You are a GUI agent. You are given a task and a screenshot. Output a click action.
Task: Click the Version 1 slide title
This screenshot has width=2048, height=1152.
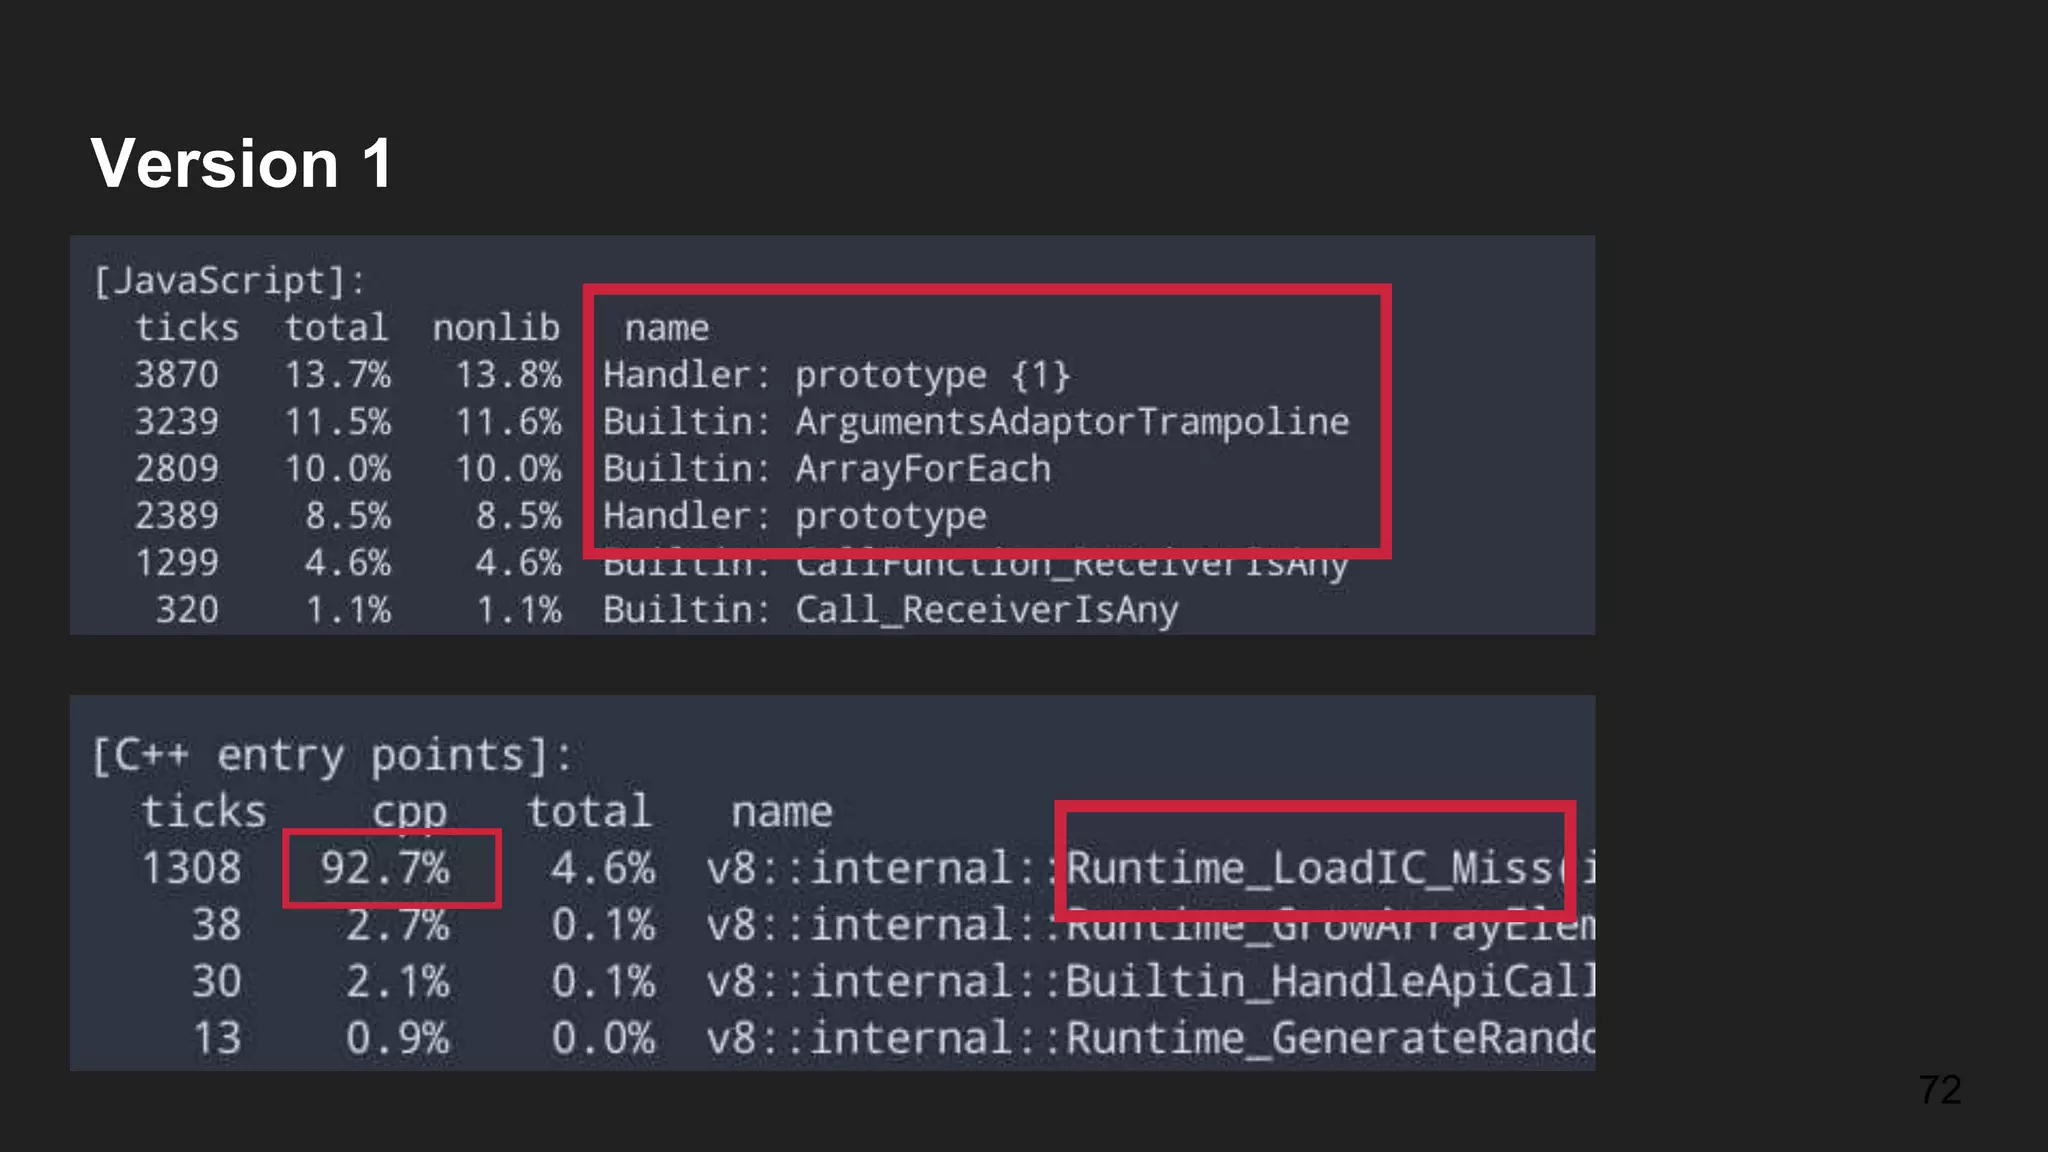(x=241, y=163)
